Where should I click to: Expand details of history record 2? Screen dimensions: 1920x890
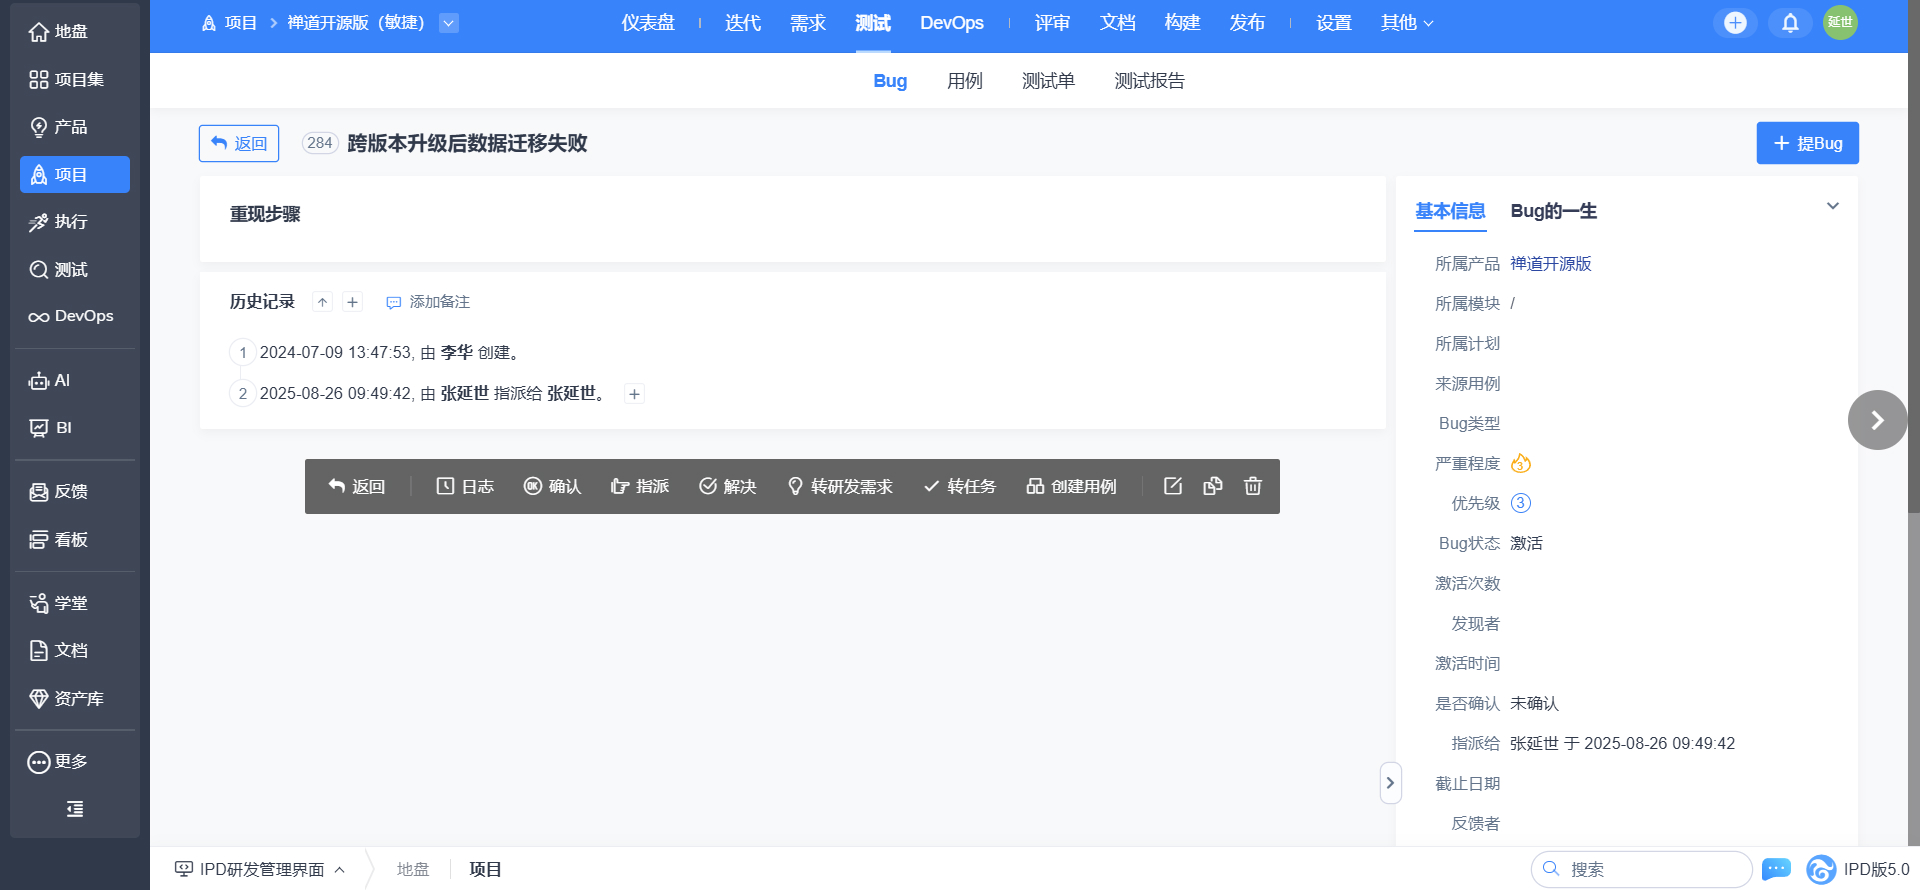pyautogui.click(x=634, y=394)
